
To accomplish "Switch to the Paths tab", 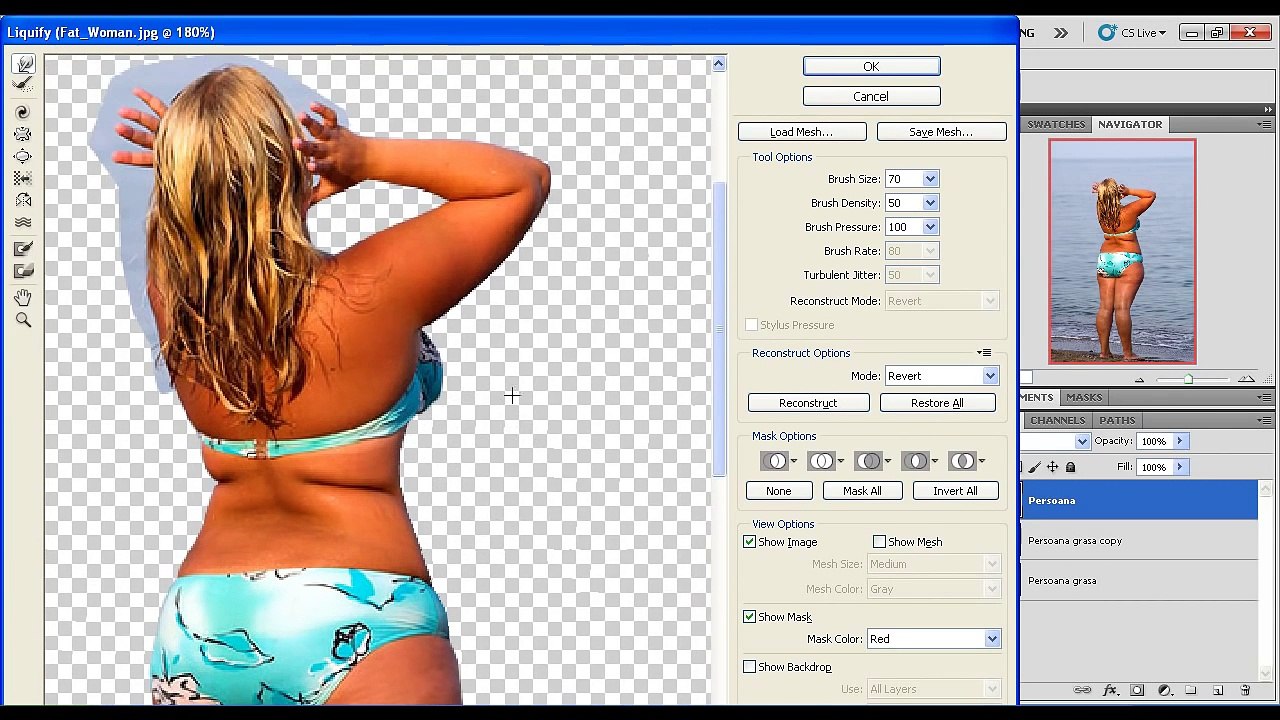I will (x=1117, y=420).
